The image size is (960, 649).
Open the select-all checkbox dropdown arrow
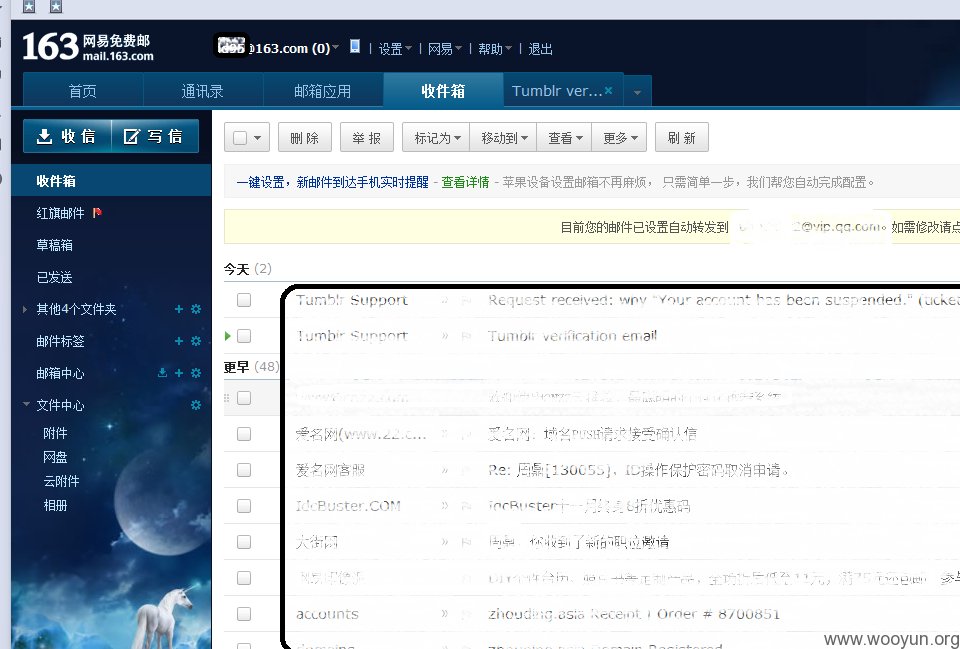click(x=257, y=138)
